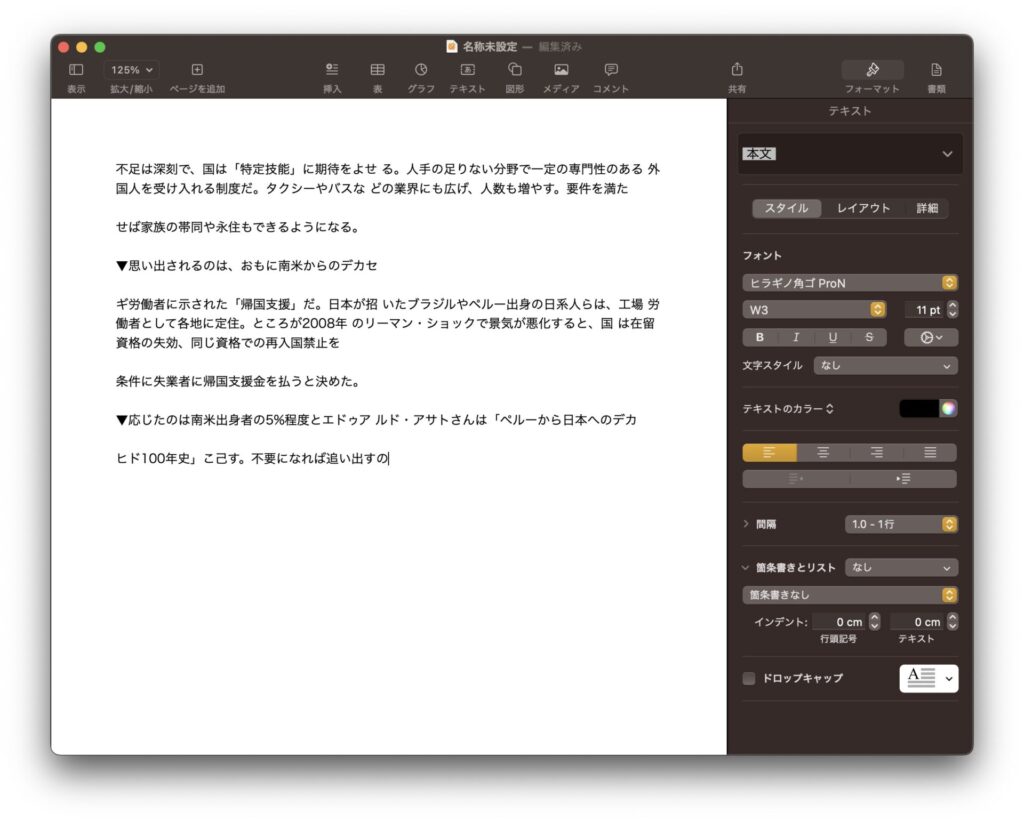
Task: Insert a table with 表 icon
Action: pyautogui.click(x=377, y=70)
